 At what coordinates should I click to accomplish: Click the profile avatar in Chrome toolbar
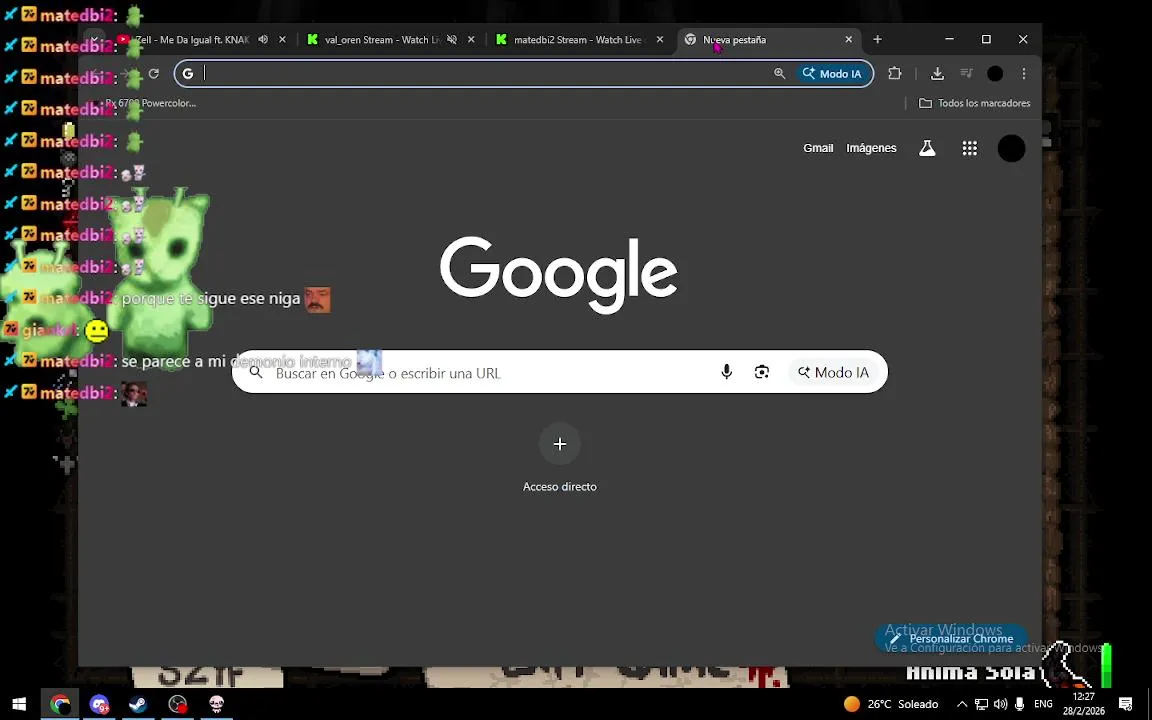click(x=995, y=73)
